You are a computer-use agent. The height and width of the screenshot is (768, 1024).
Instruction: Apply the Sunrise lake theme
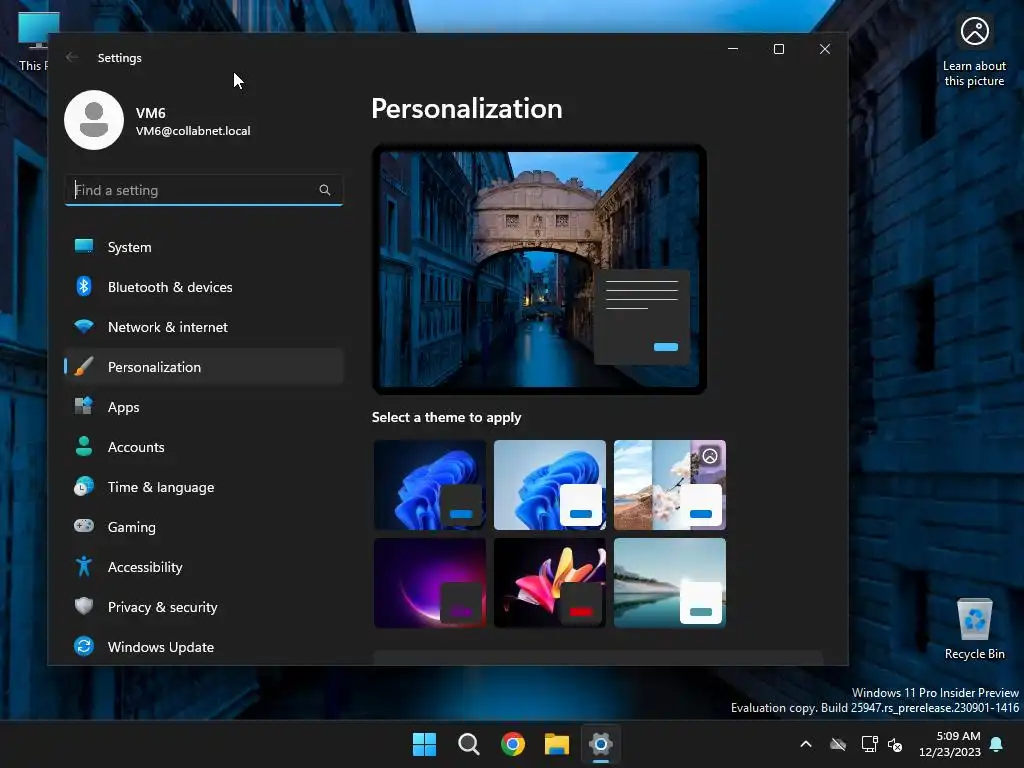coord(670,583)
